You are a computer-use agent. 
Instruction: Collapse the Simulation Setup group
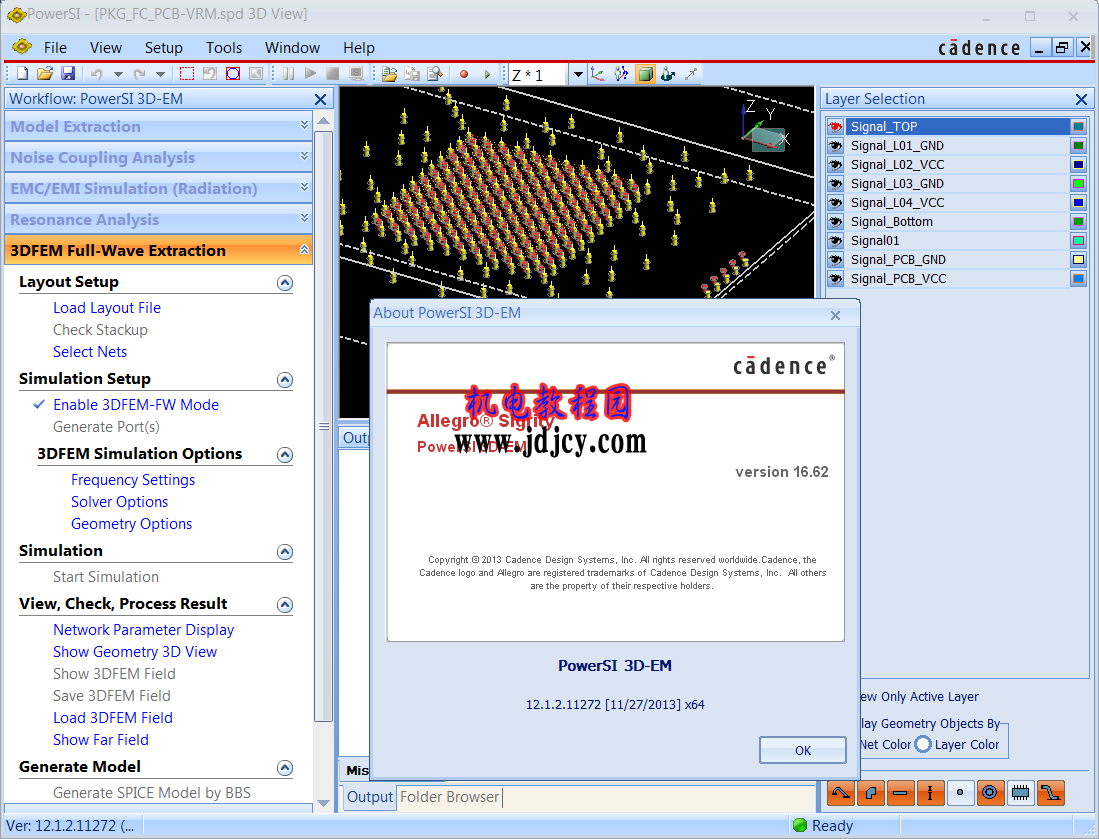click(x=285, y=380)
